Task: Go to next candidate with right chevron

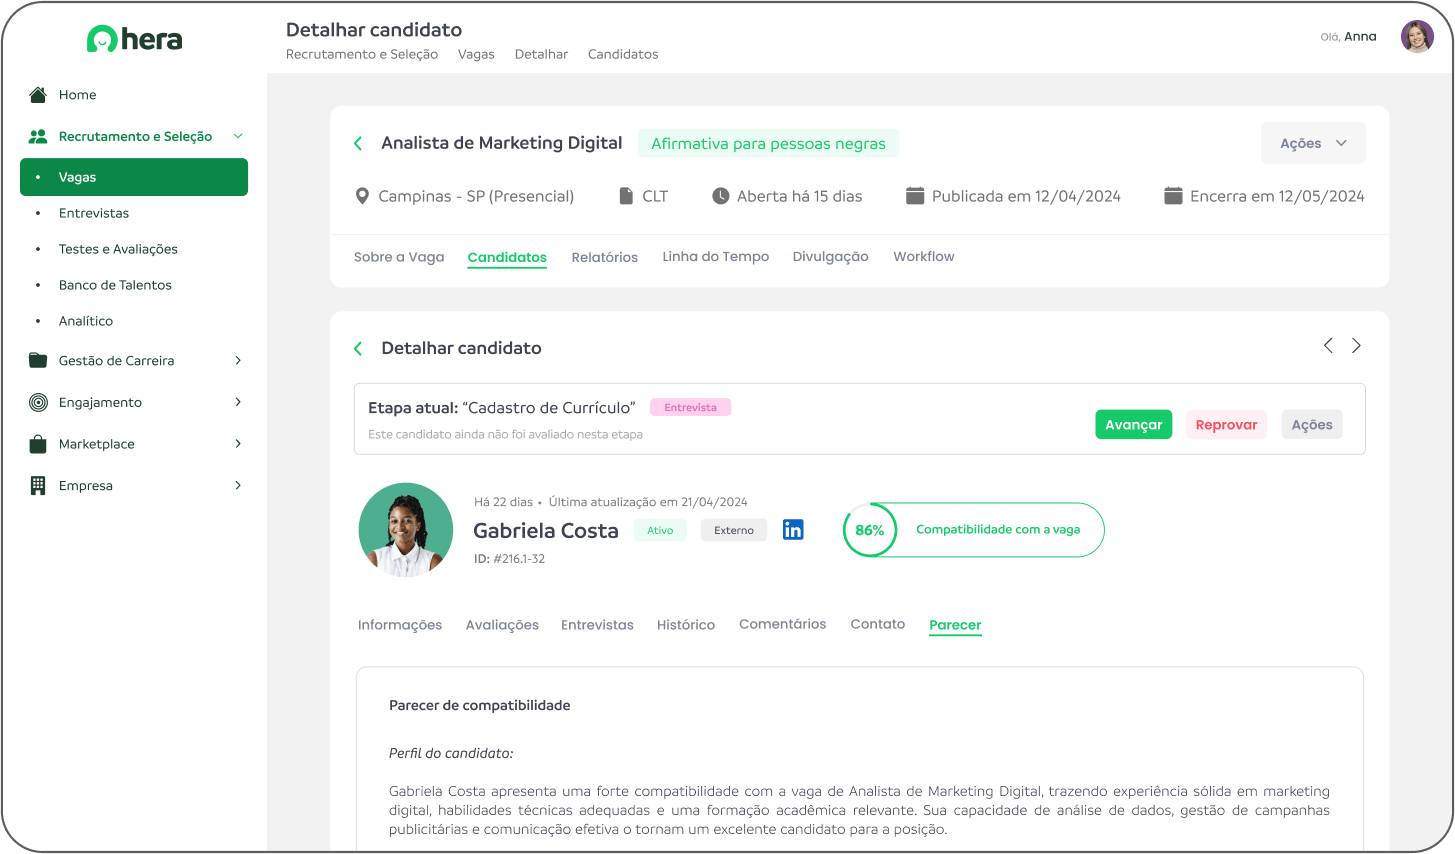Action: (1357, 346)
